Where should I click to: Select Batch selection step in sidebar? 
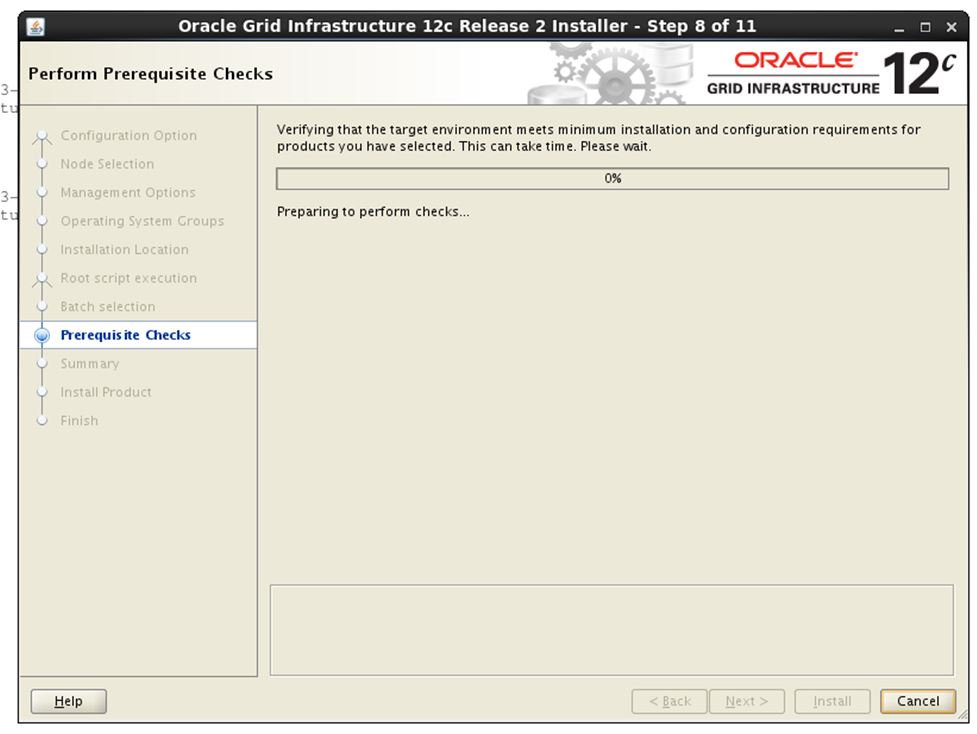click(x=108, y=307)
